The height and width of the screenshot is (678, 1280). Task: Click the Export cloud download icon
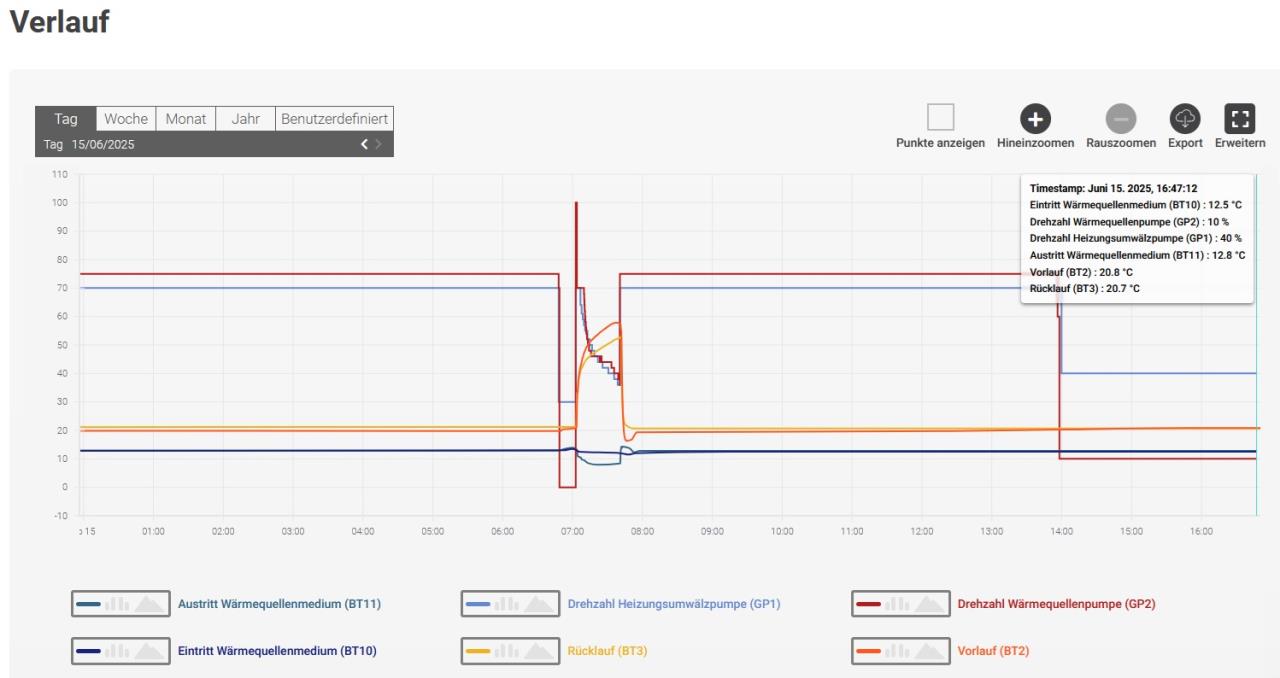point(1185,119)
